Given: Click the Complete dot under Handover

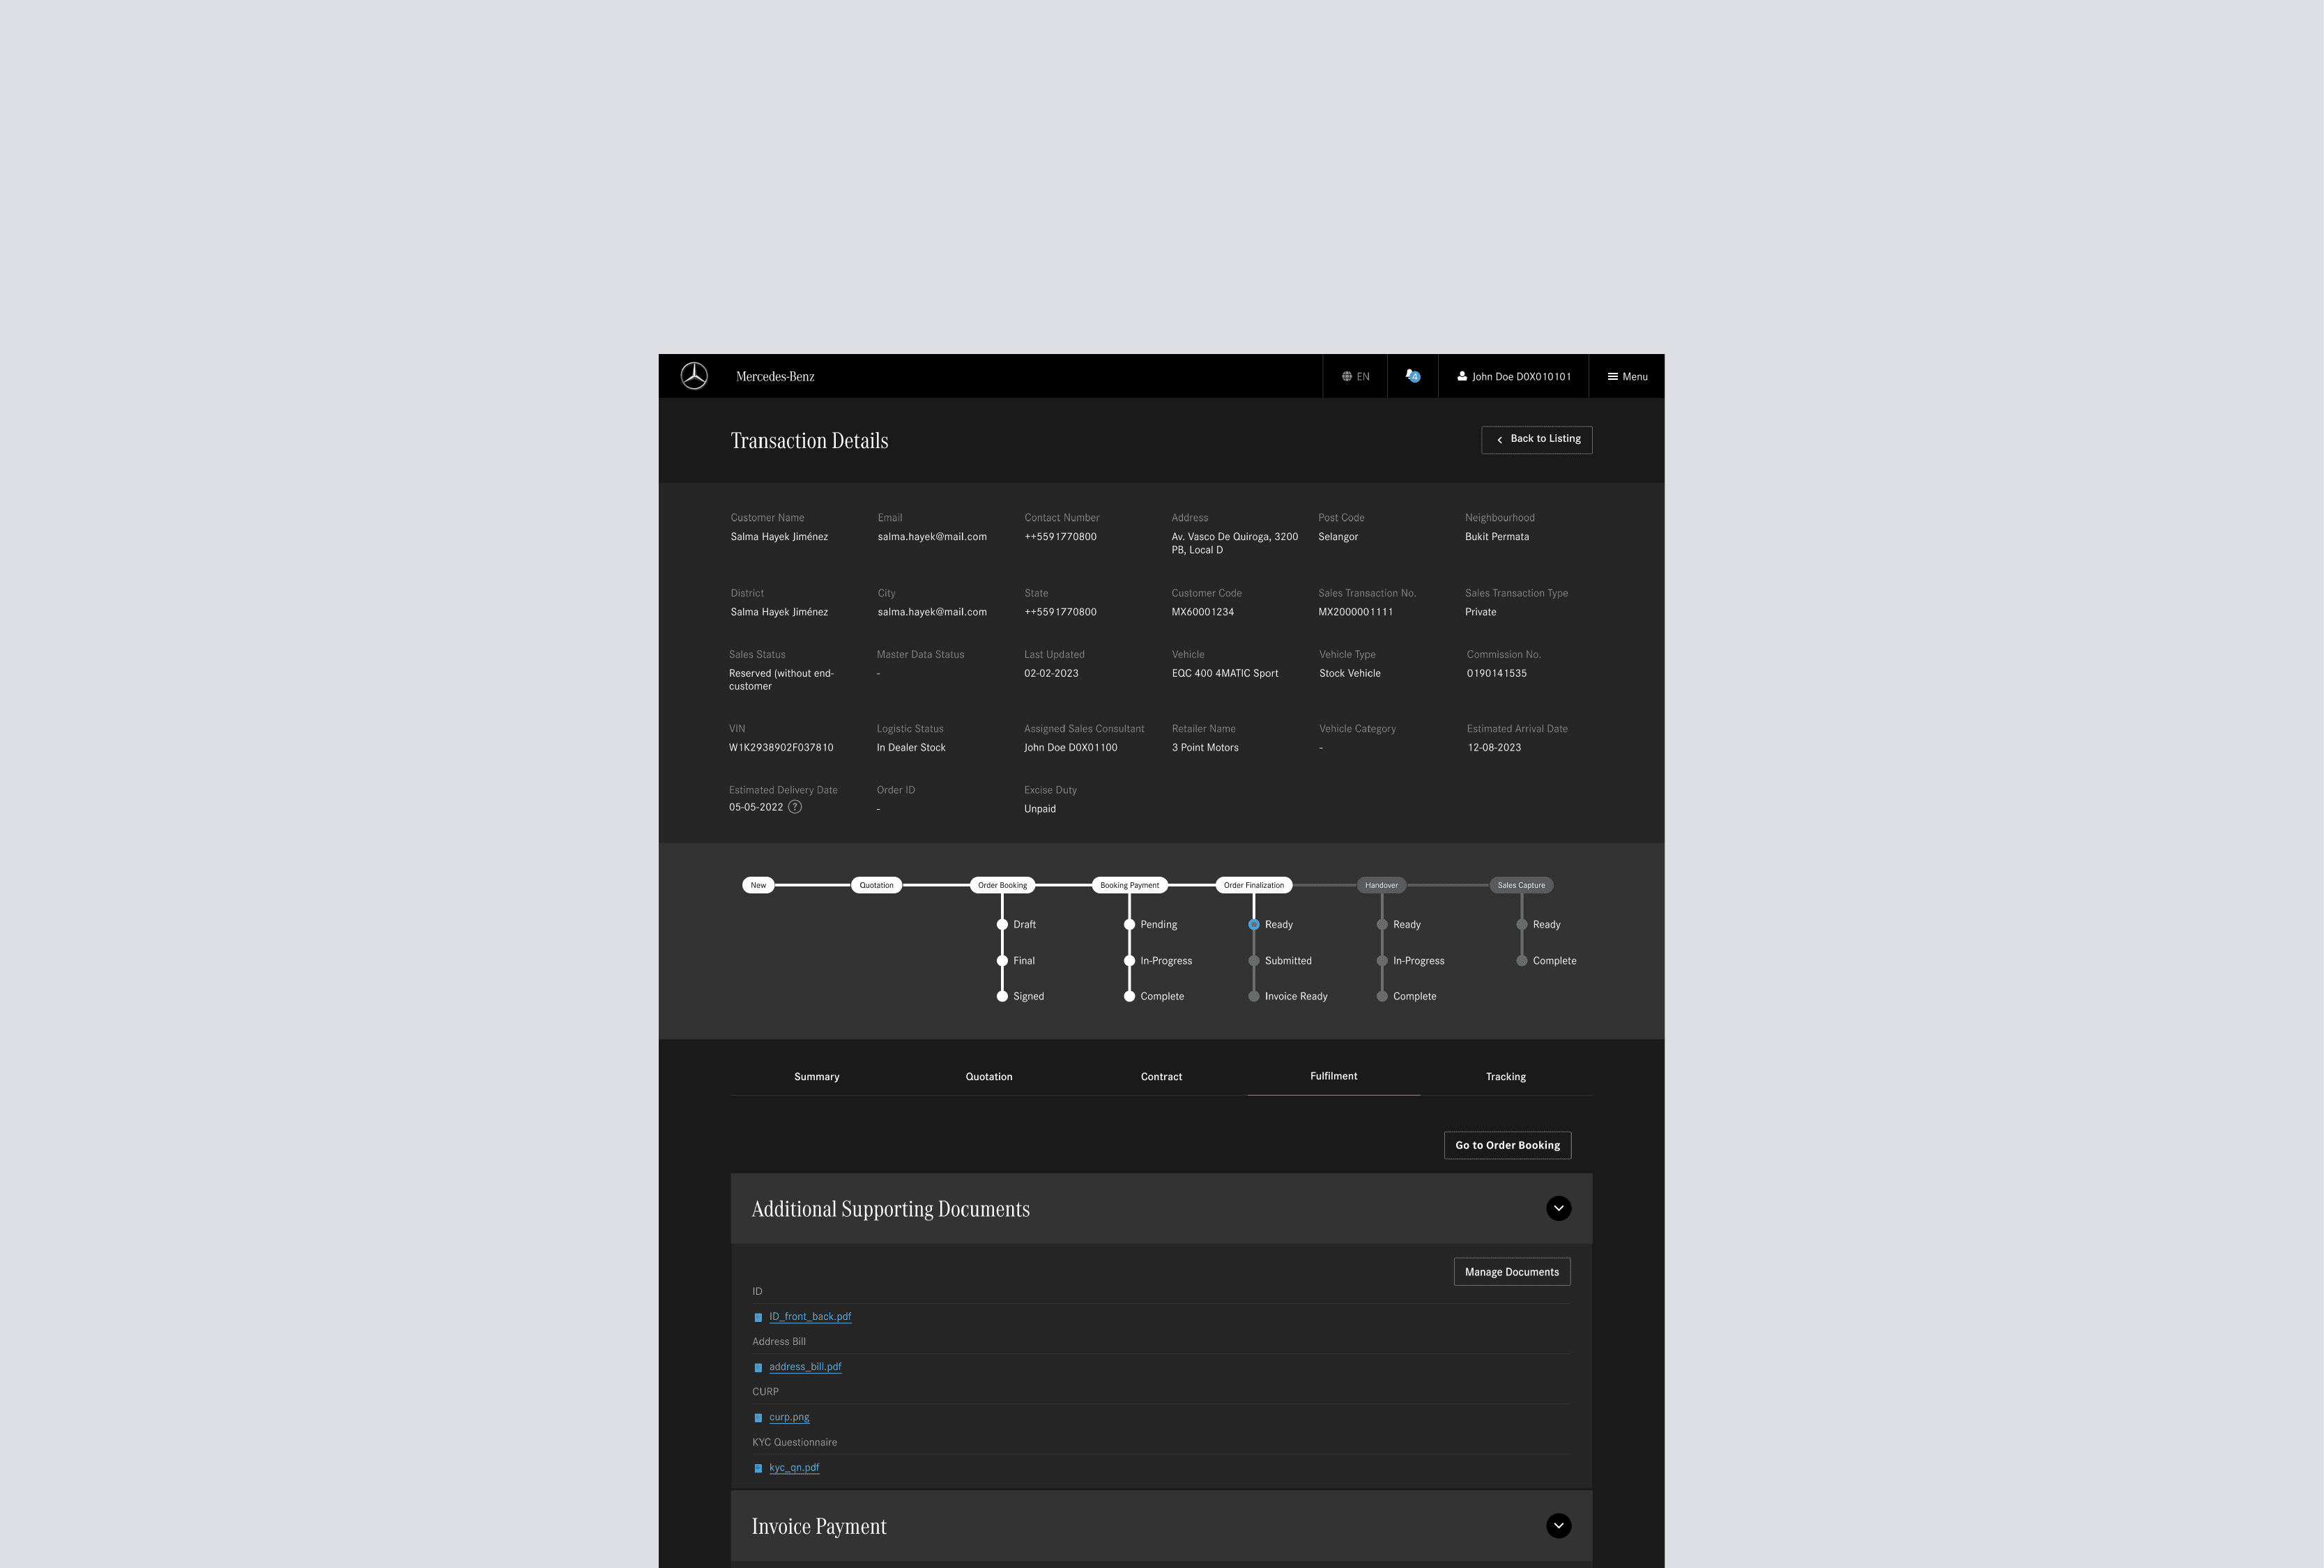Looking at the screenshot, I should point(1382,997).
